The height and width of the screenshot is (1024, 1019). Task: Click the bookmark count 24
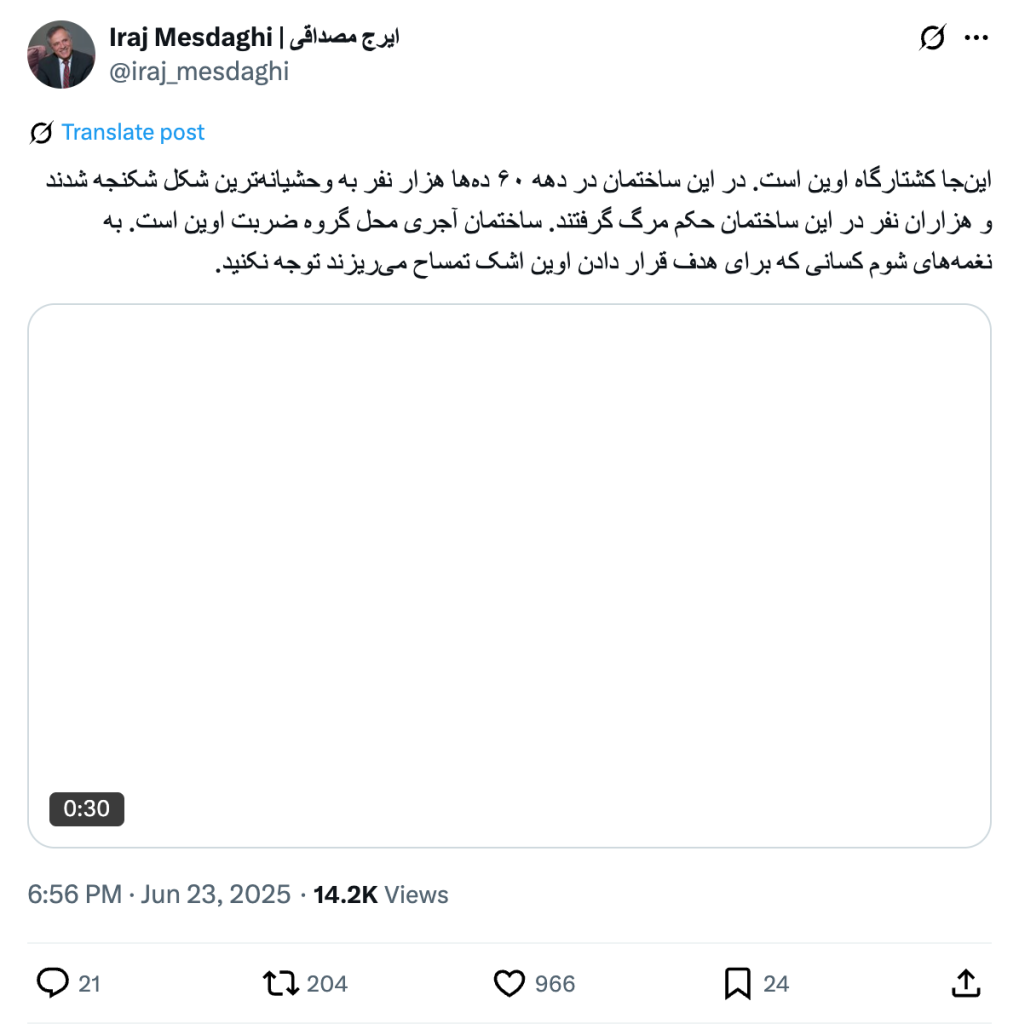(x=776, y=984)
